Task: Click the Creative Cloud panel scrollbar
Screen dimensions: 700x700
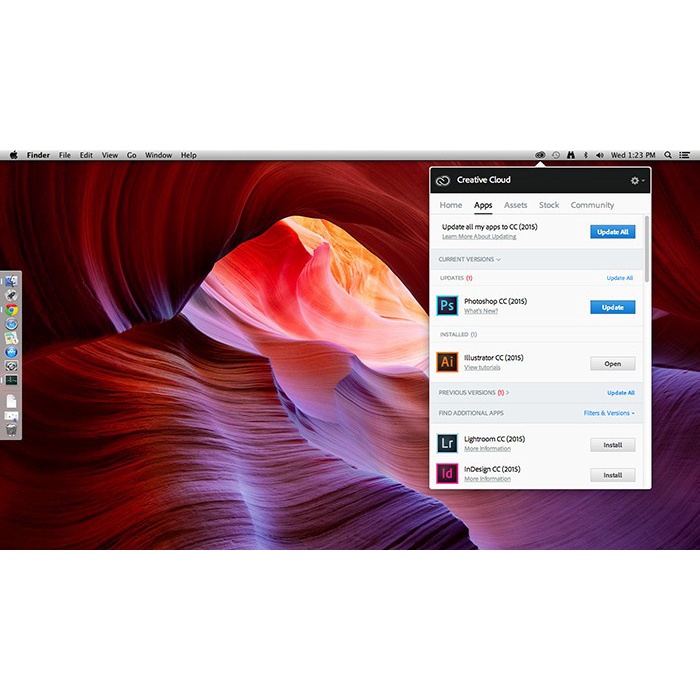Action: [x=647, y=249]
